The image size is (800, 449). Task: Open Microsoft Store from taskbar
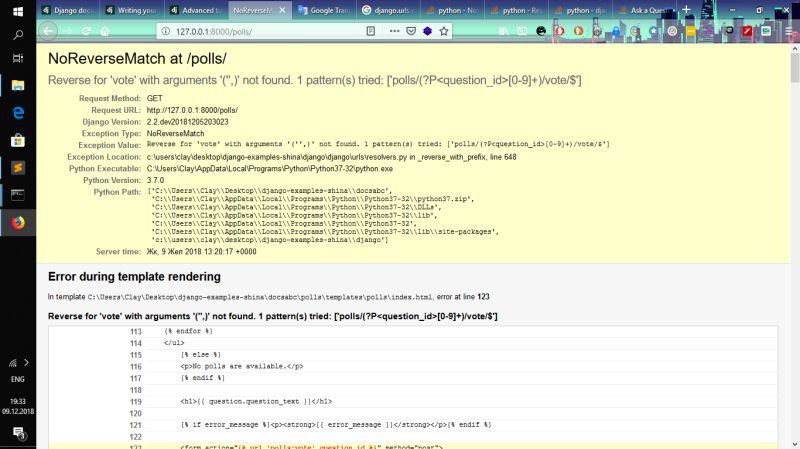tap(18, 140)
